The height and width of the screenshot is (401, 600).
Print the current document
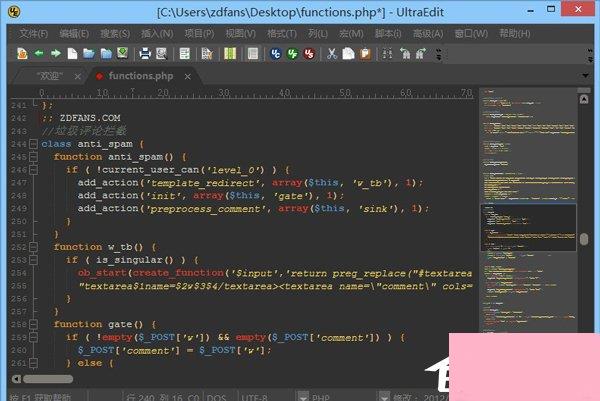pyautogui.click(x=145, y=54)
